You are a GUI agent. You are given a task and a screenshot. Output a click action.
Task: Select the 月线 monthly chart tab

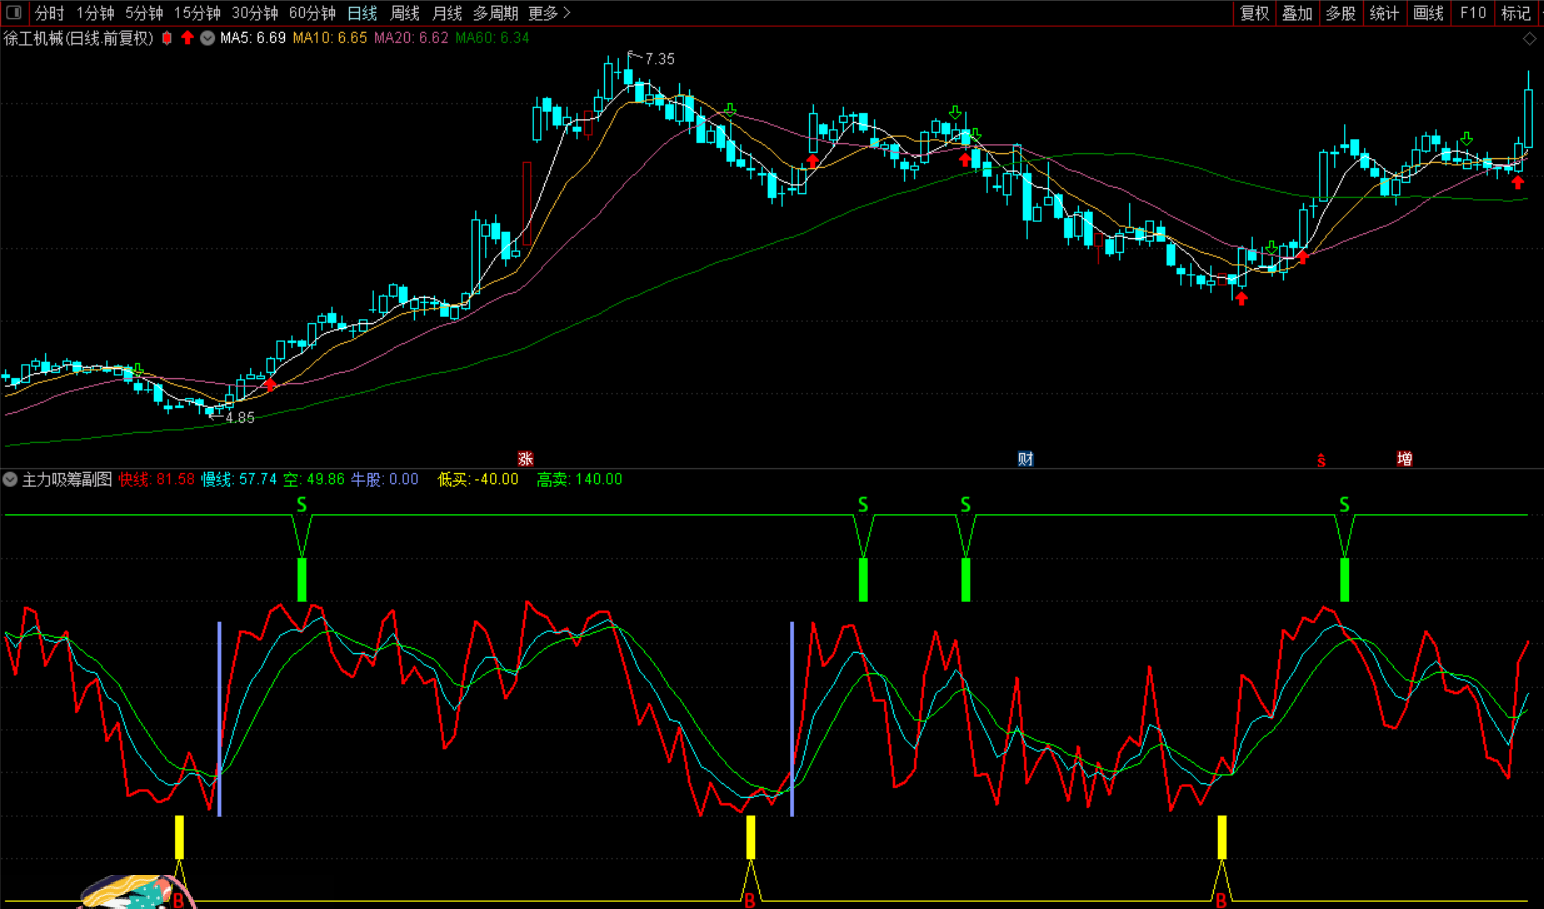(447, 13)
